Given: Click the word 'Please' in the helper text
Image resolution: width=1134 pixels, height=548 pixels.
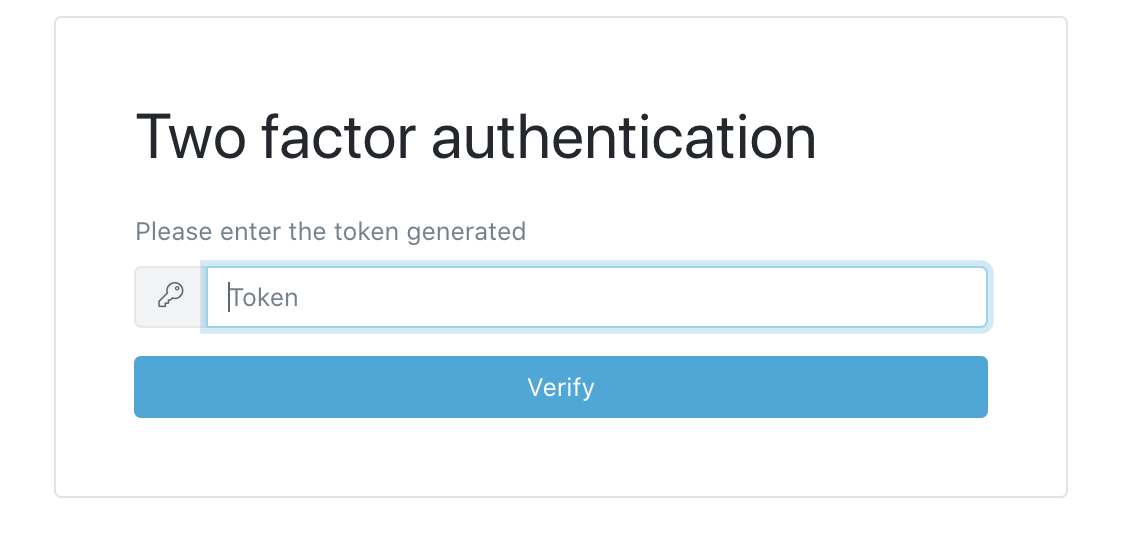Looking at the screenshot, I should (x=174, y=232).
